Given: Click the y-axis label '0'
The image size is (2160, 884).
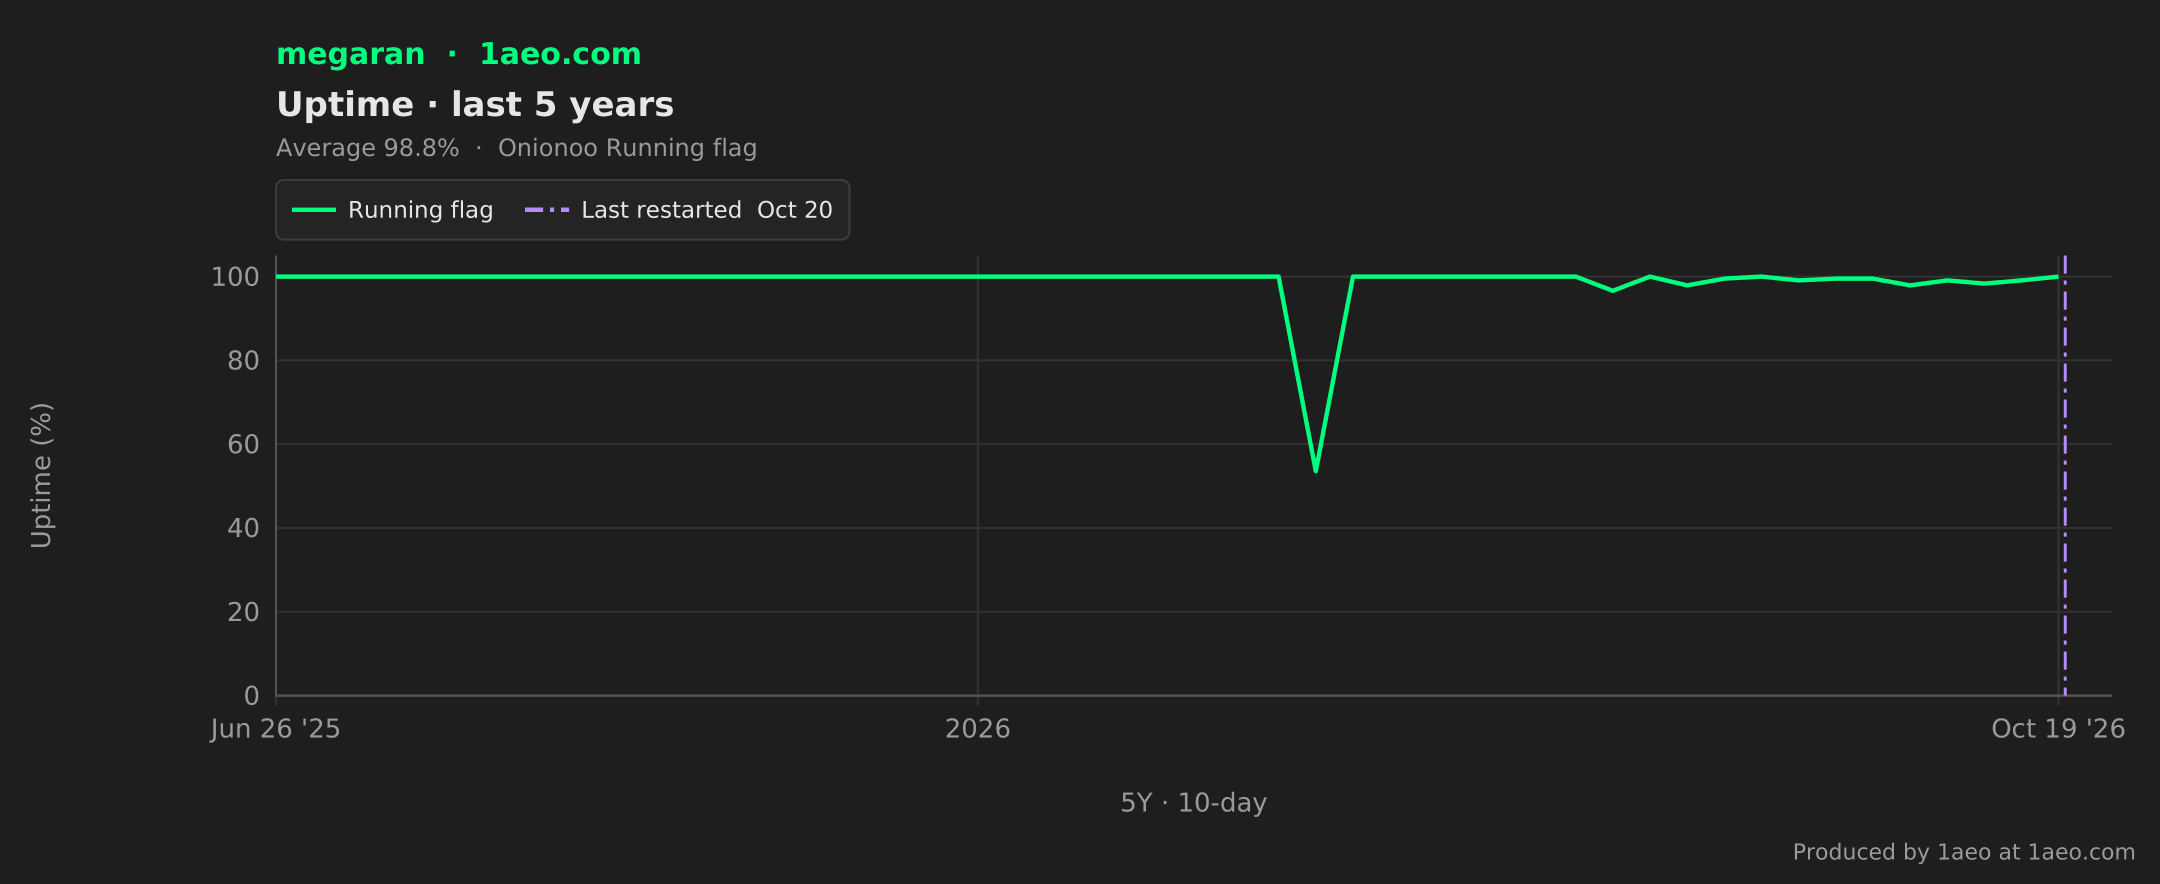Looking at the screenshot, I should click(x=251, y=696).
